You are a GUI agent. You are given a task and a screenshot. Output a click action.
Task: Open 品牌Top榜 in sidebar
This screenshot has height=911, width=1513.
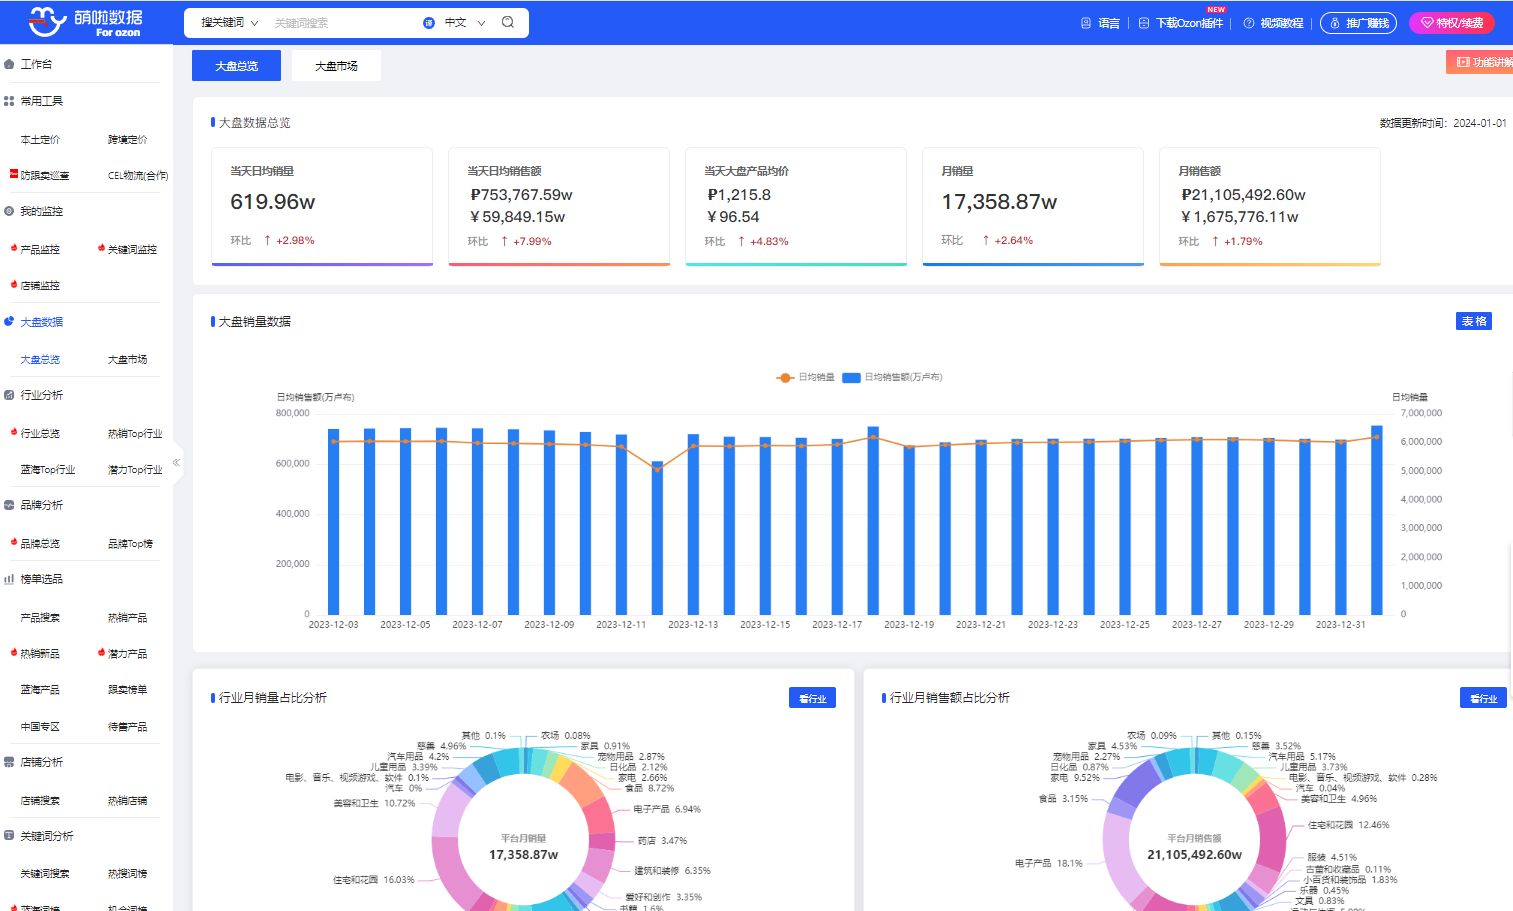131,543
